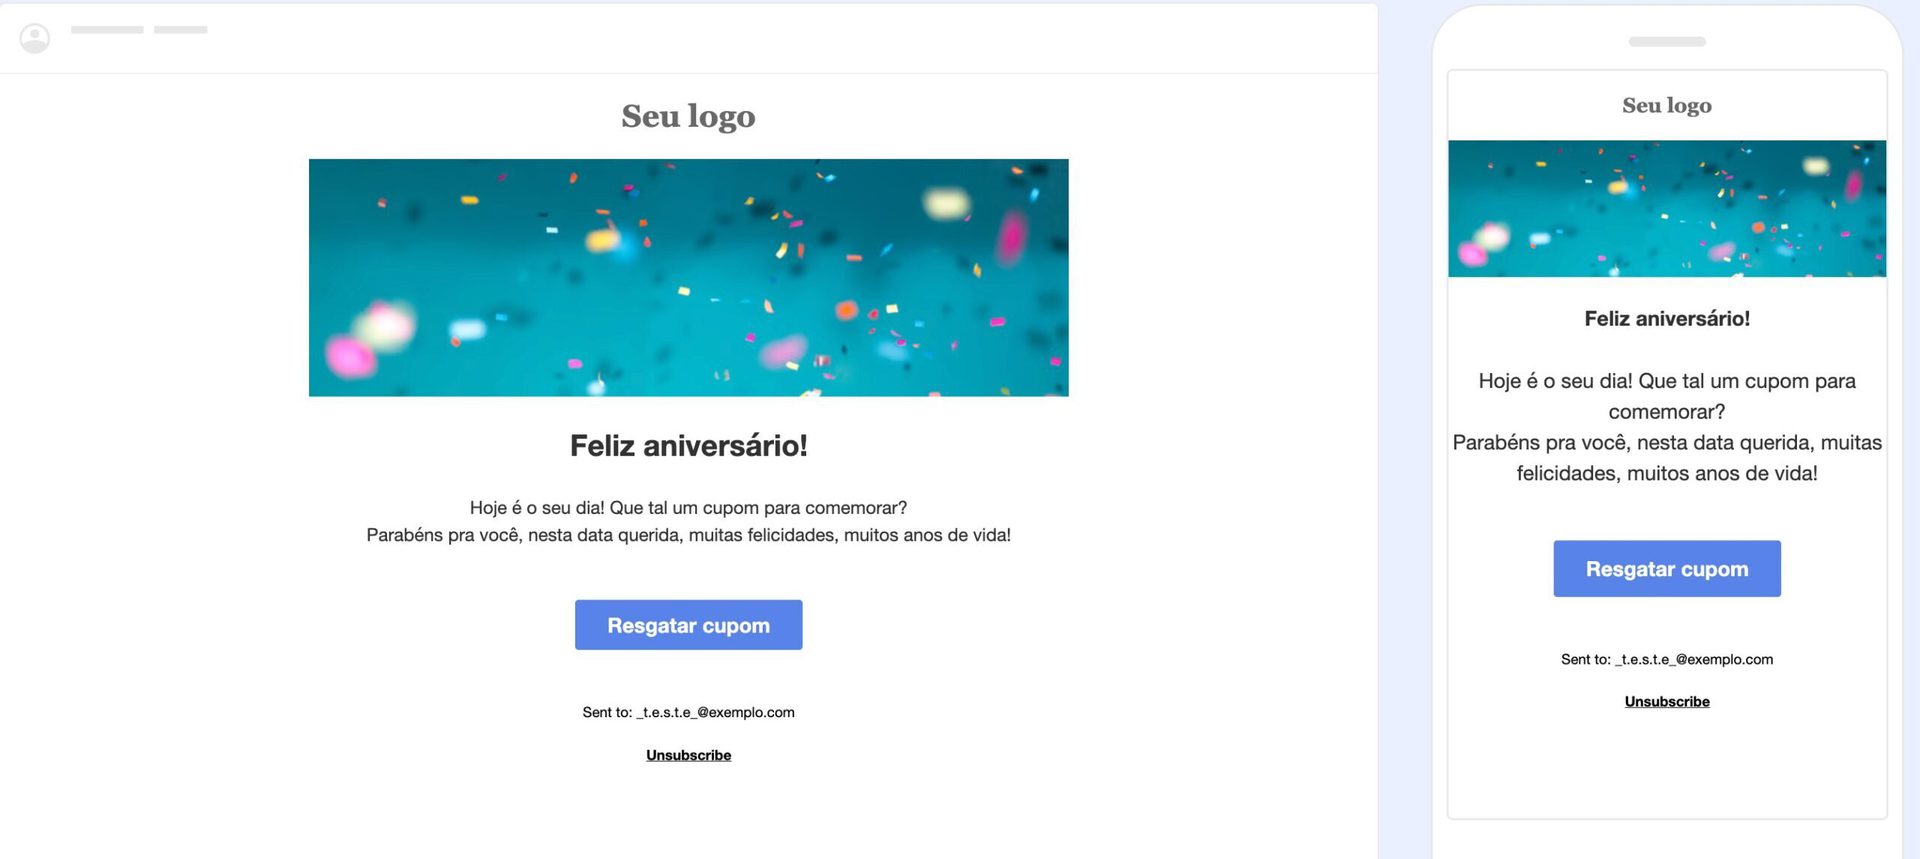Click the shorter placeholder bar beside sender name
Viewport: 1920px width, 859px height.
click(x=180, y=30)
